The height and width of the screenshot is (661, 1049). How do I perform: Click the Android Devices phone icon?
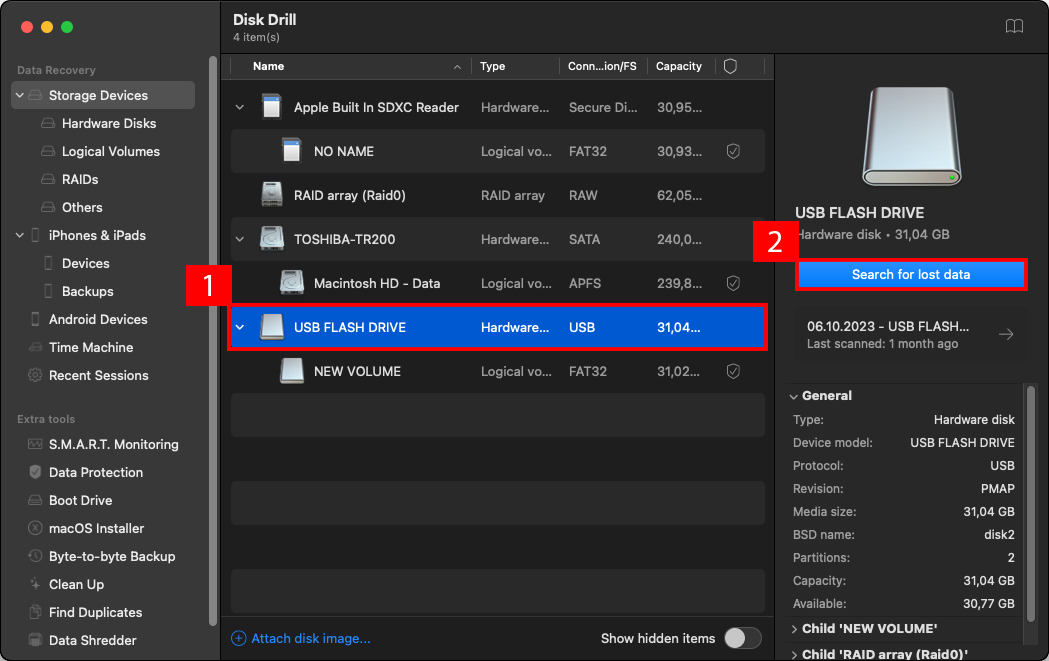[35, 319]
